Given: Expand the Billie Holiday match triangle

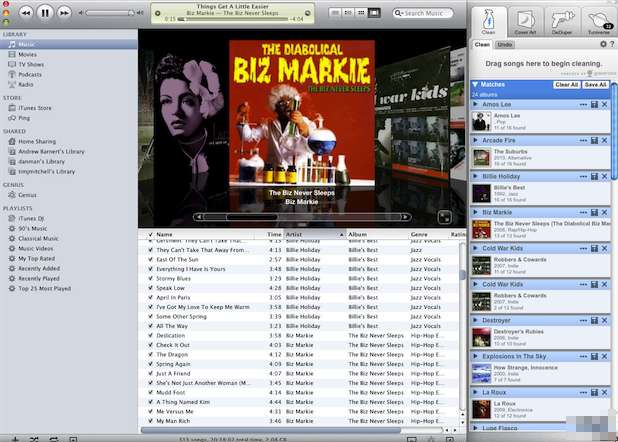Looking at the screenshot, I should (x=475, y=176).
